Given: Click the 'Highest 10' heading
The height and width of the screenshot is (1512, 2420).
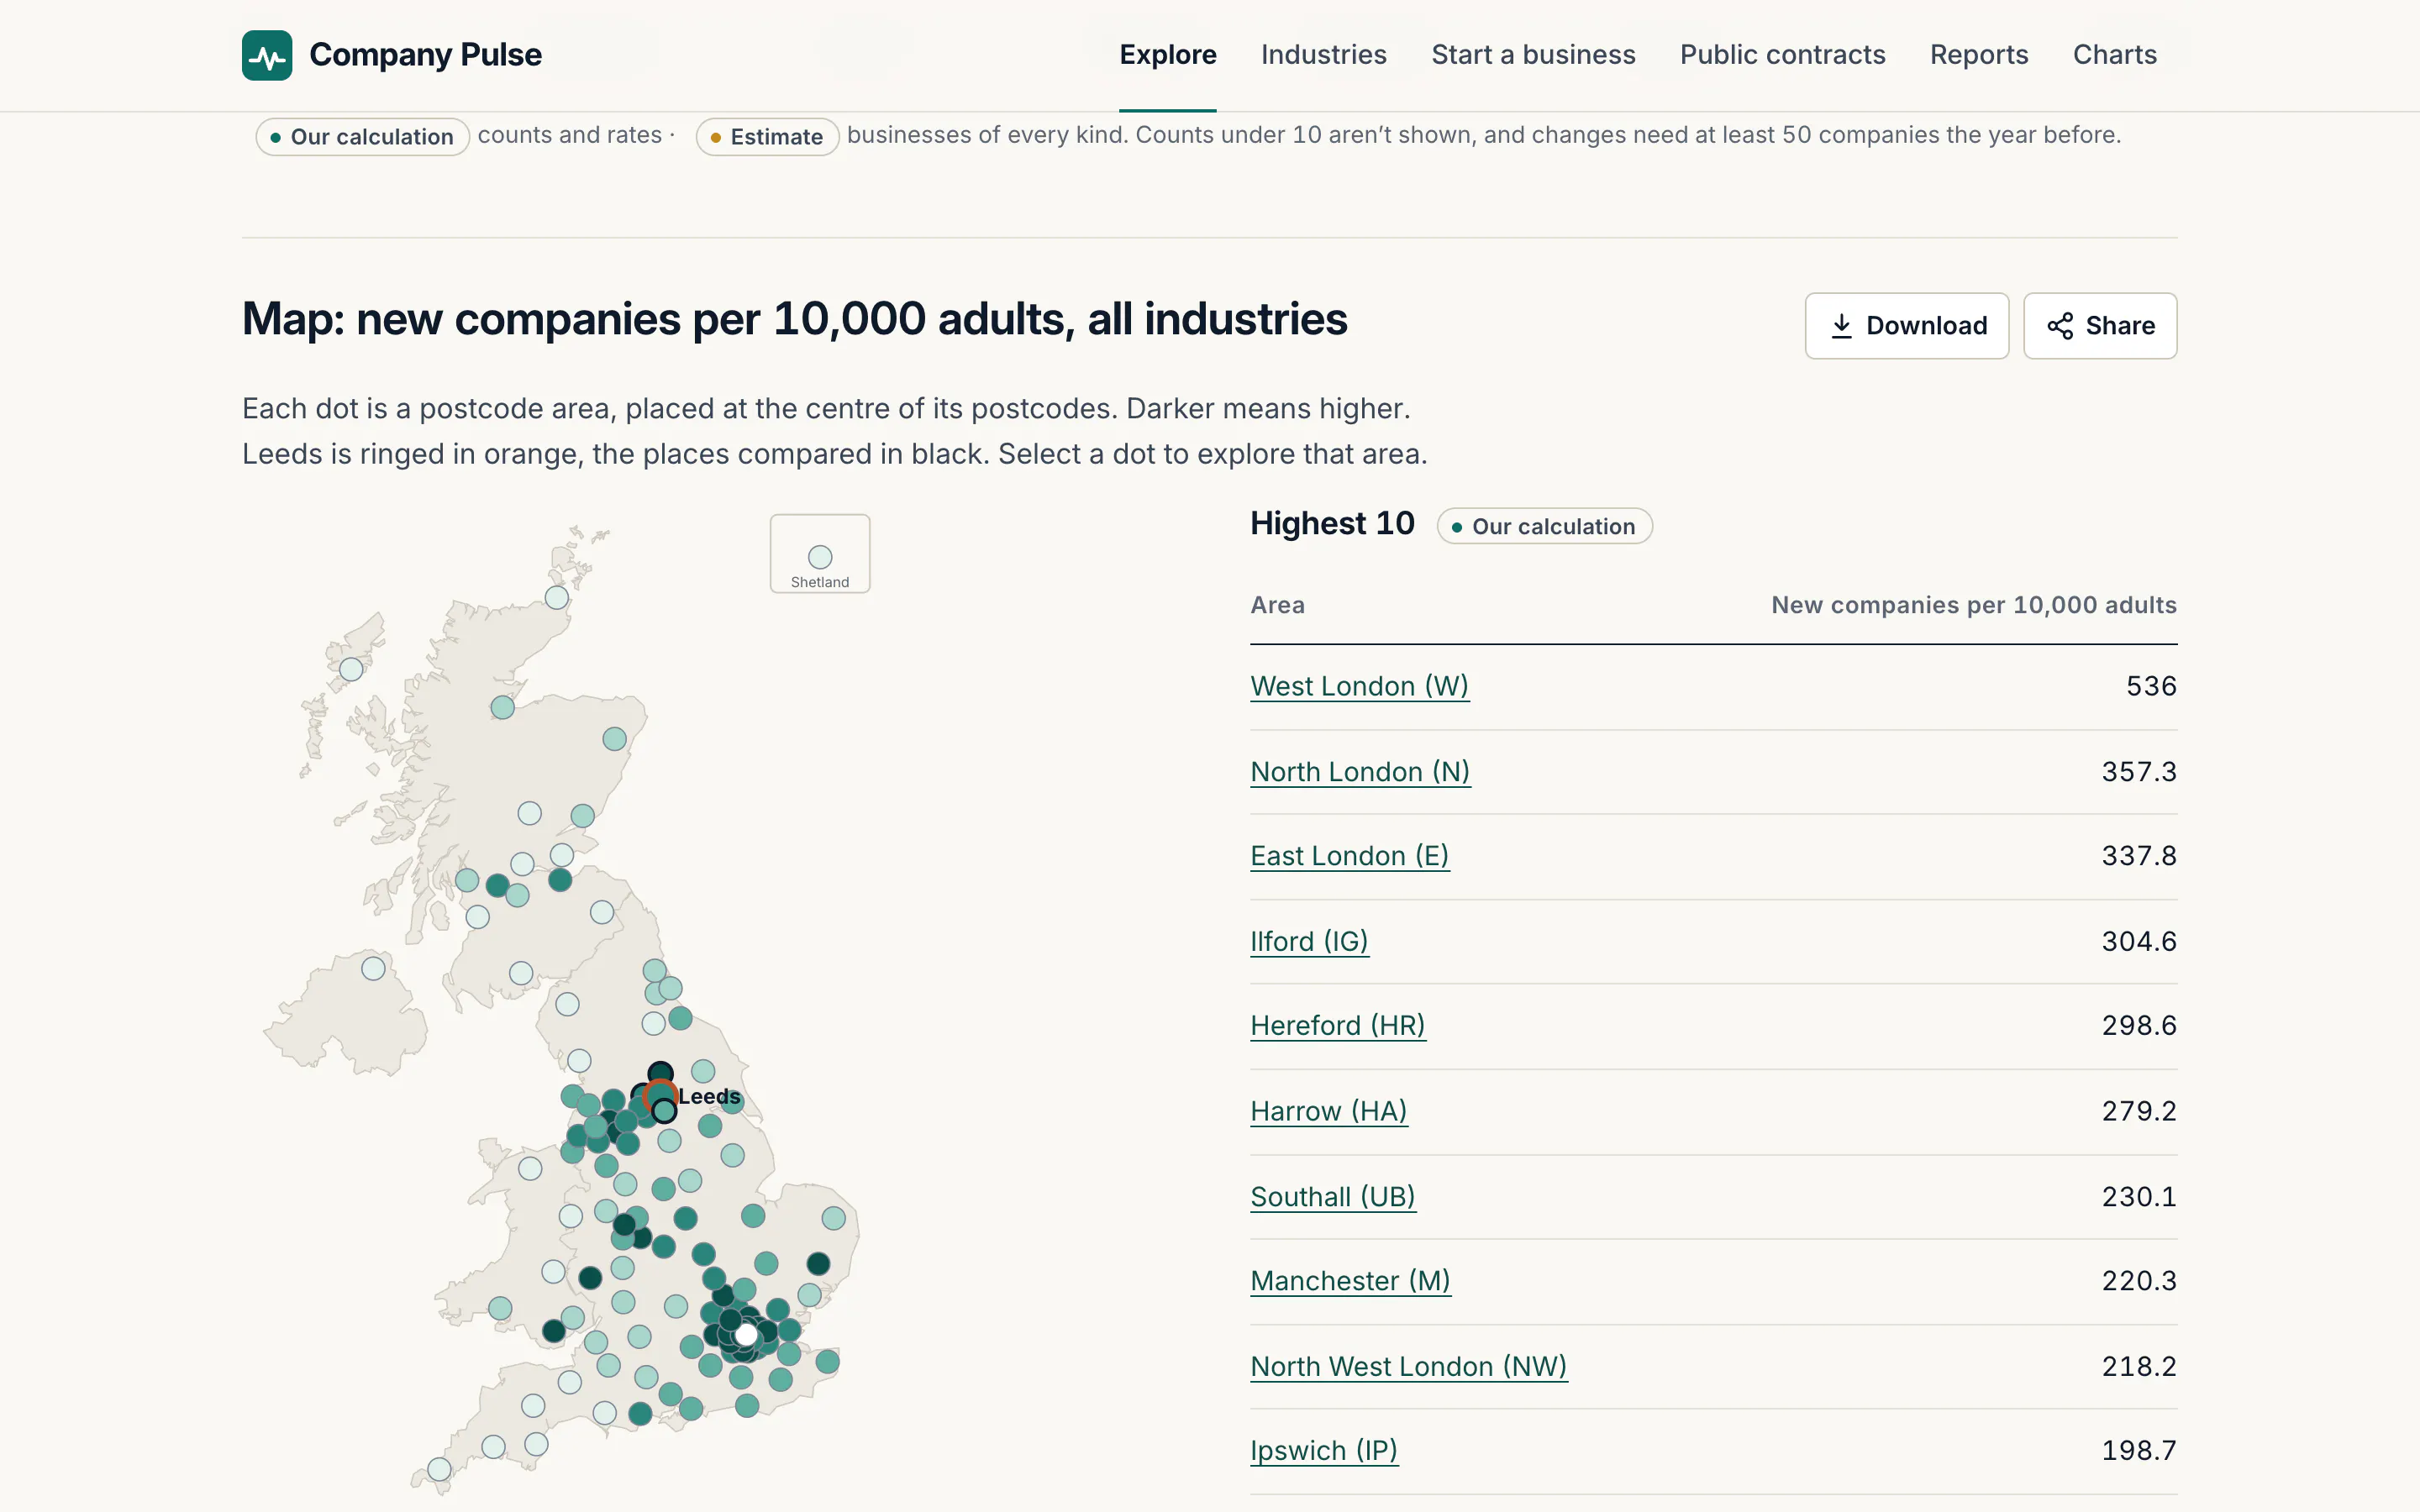Looking at the screenshot, I should [1332, 524].
